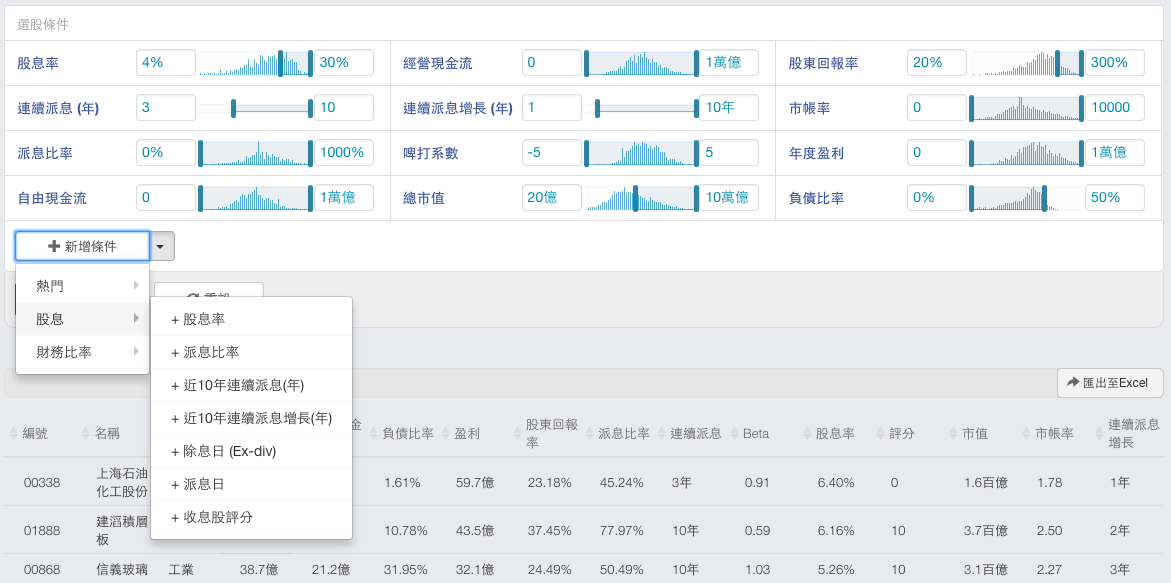Add 近10年連續派息(年) condition
The width and height of the screenshot is (1171, 583).
[x=251, y=385]
